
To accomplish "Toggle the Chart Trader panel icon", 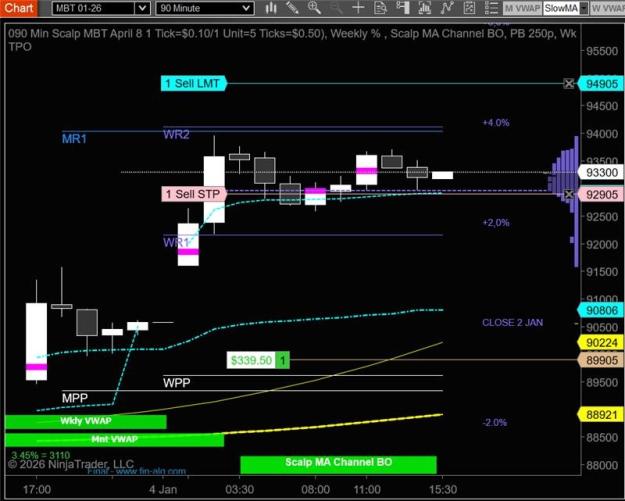I will tap(403, 8).
